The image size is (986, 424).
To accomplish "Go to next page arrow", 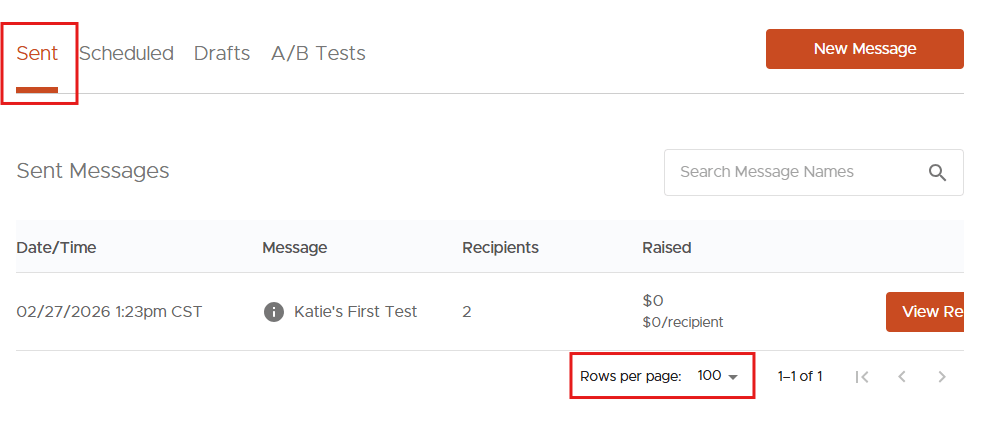I will (941, 377).
